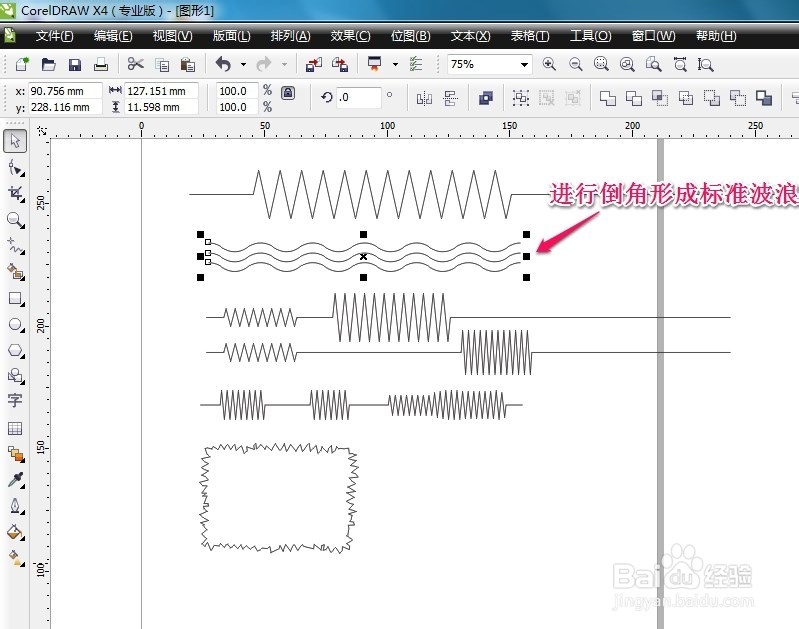Select the Rectangle tool
Viewport: 799px width, 629px height.
15,298
